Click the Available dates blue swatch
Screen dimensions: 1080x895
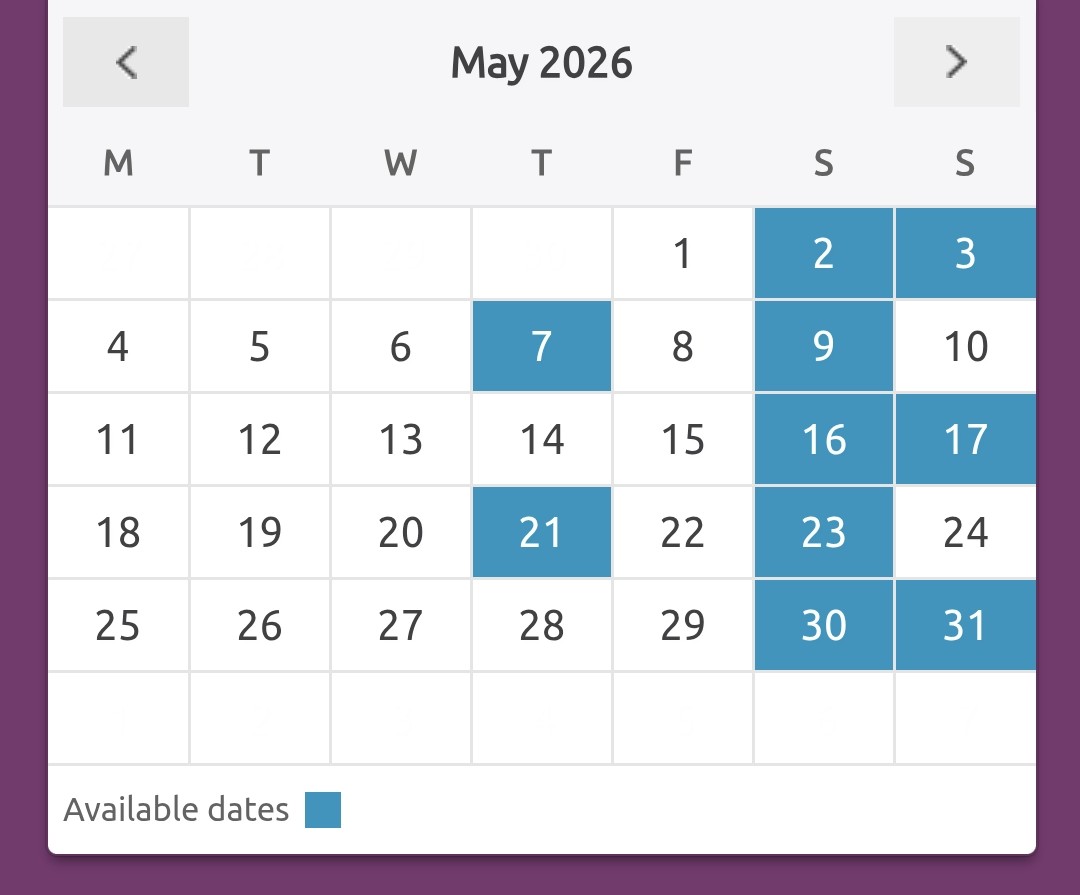click(x=323, y=810)
